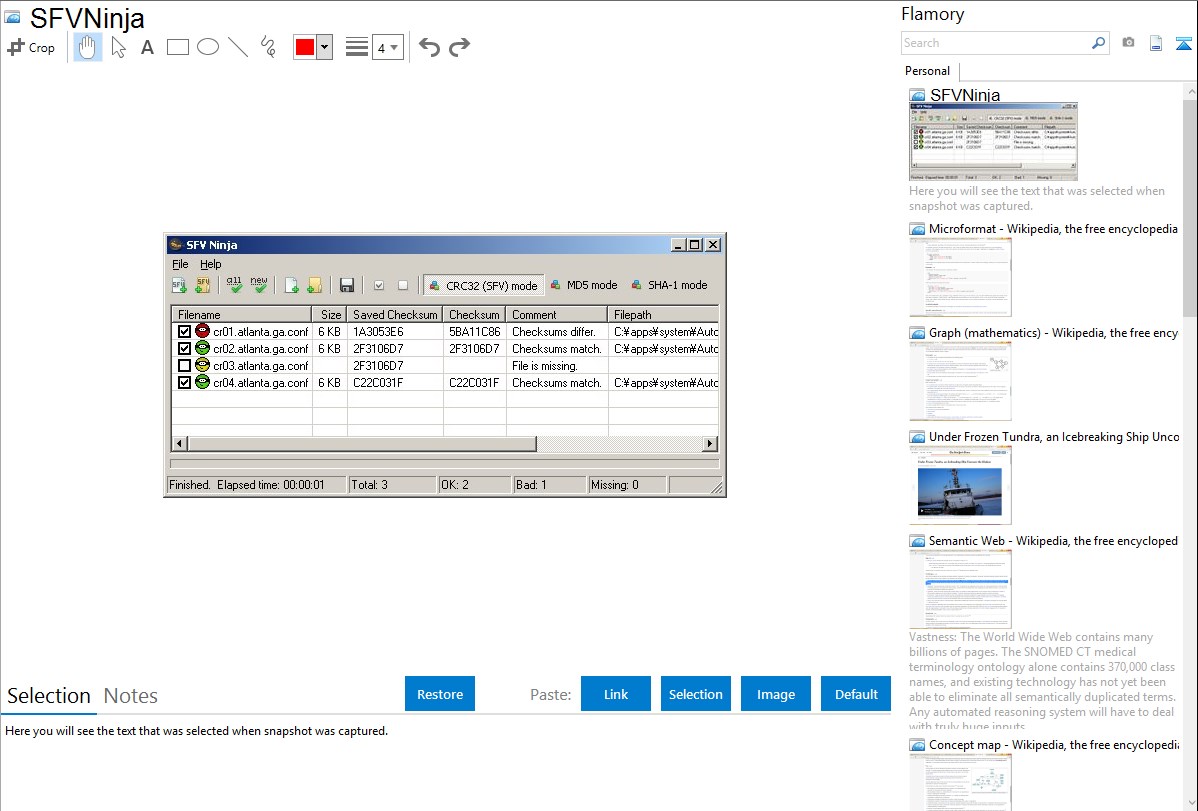The image size is (1198, 811).
Task: Uncheck the cr04.atlanta.ga.conf checkbox
Action: tap(184, 383)
